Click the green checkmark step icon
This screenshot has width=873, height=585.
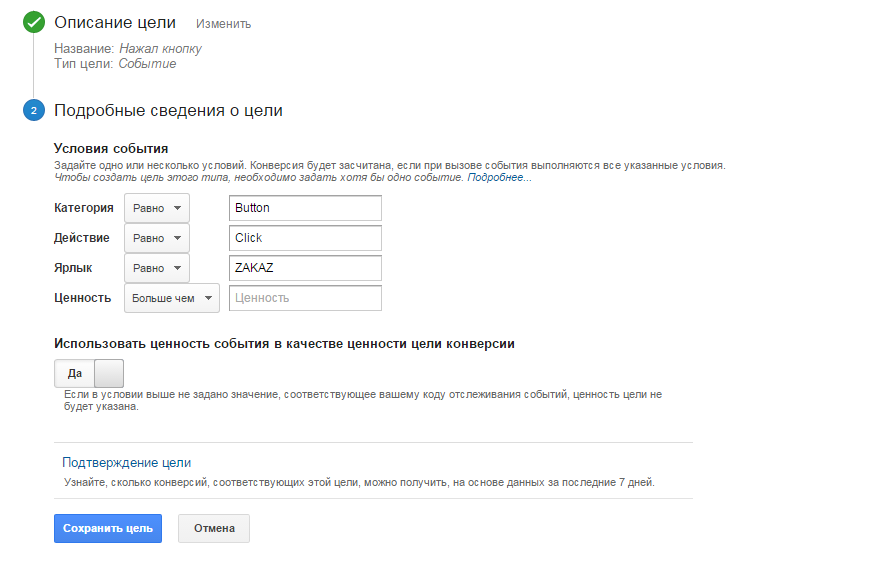(33, 22)
